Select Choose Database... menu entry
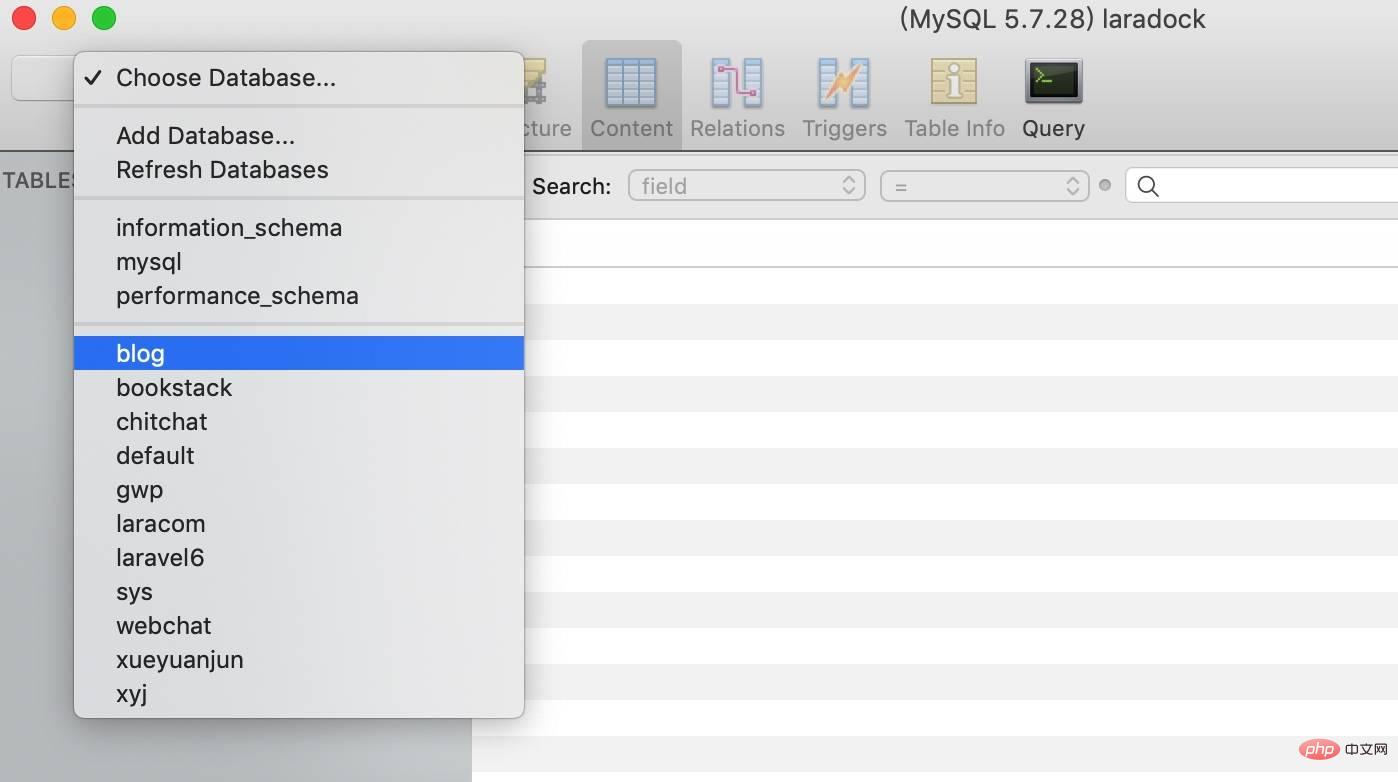Image resolution: width=1398 pixels, height=782 pixels. [299, 78]
